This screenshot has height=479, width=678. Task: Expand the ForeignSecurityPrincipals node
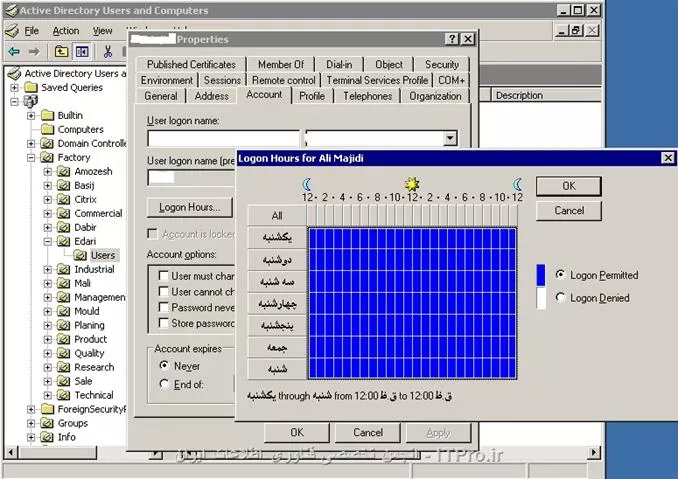point(31,409)
